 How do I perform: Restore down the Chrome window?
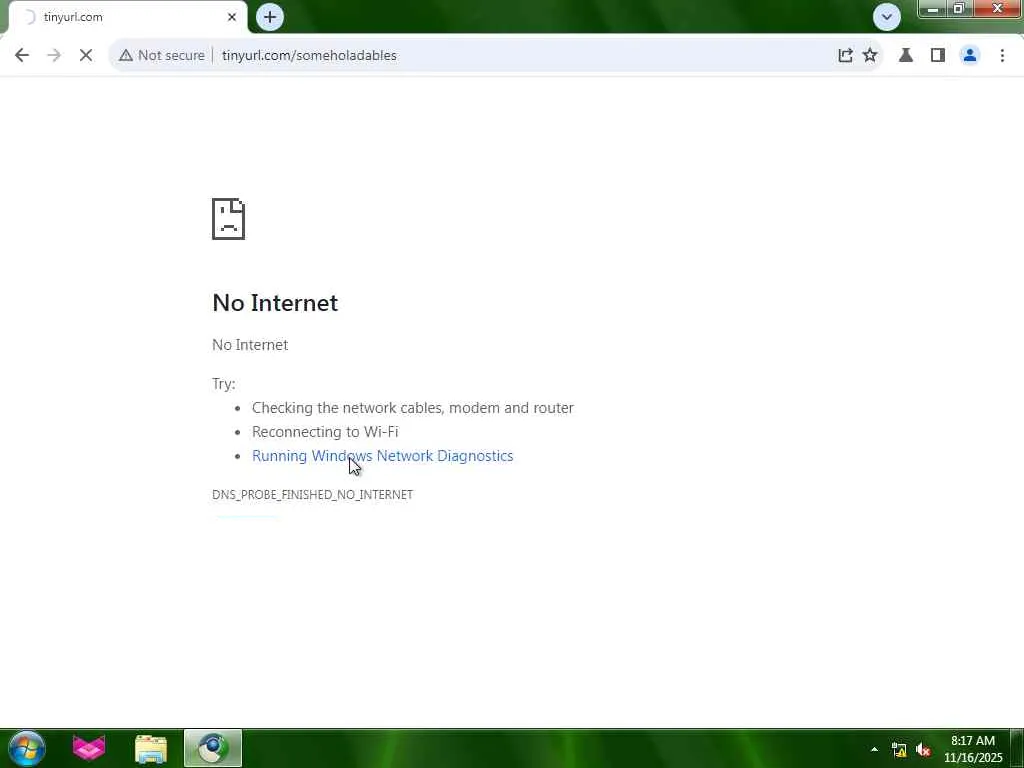(959, 8)
